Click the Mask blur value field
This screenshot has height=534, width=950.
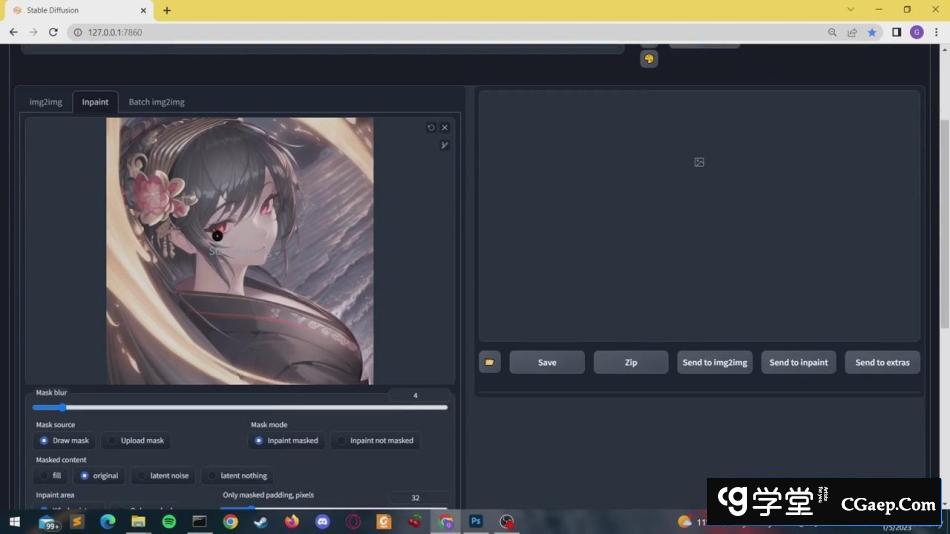coord(416,396)
